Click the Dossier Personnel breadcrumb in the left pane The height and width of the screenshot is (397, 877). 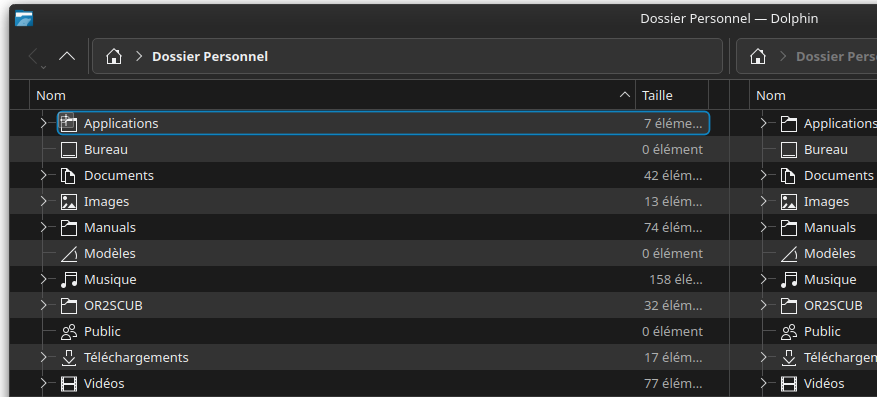click(x=210, y=56)
